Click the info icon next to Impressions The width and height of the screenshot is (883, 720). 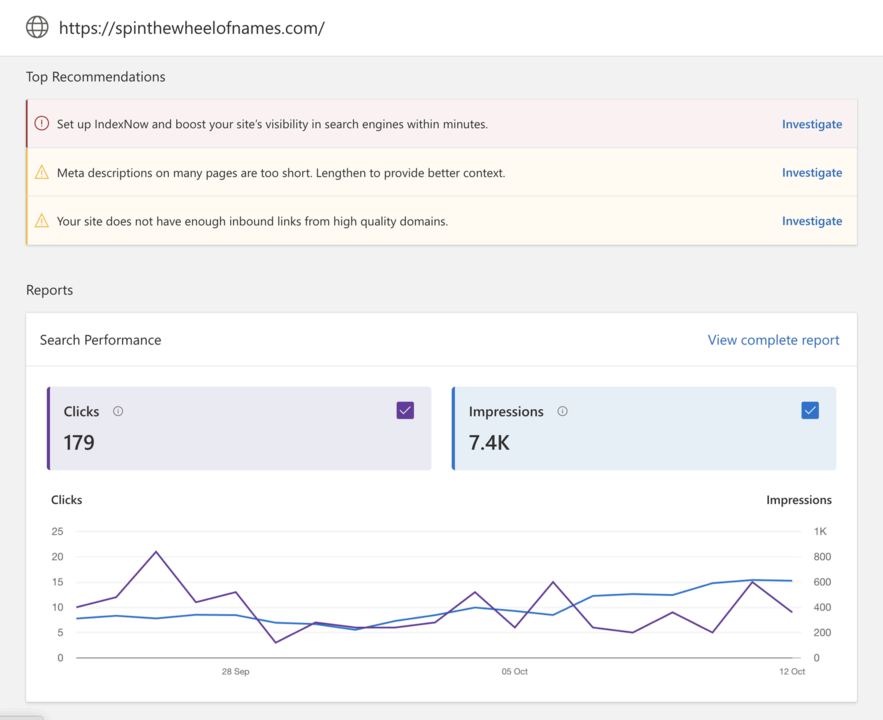click(562, 411)
